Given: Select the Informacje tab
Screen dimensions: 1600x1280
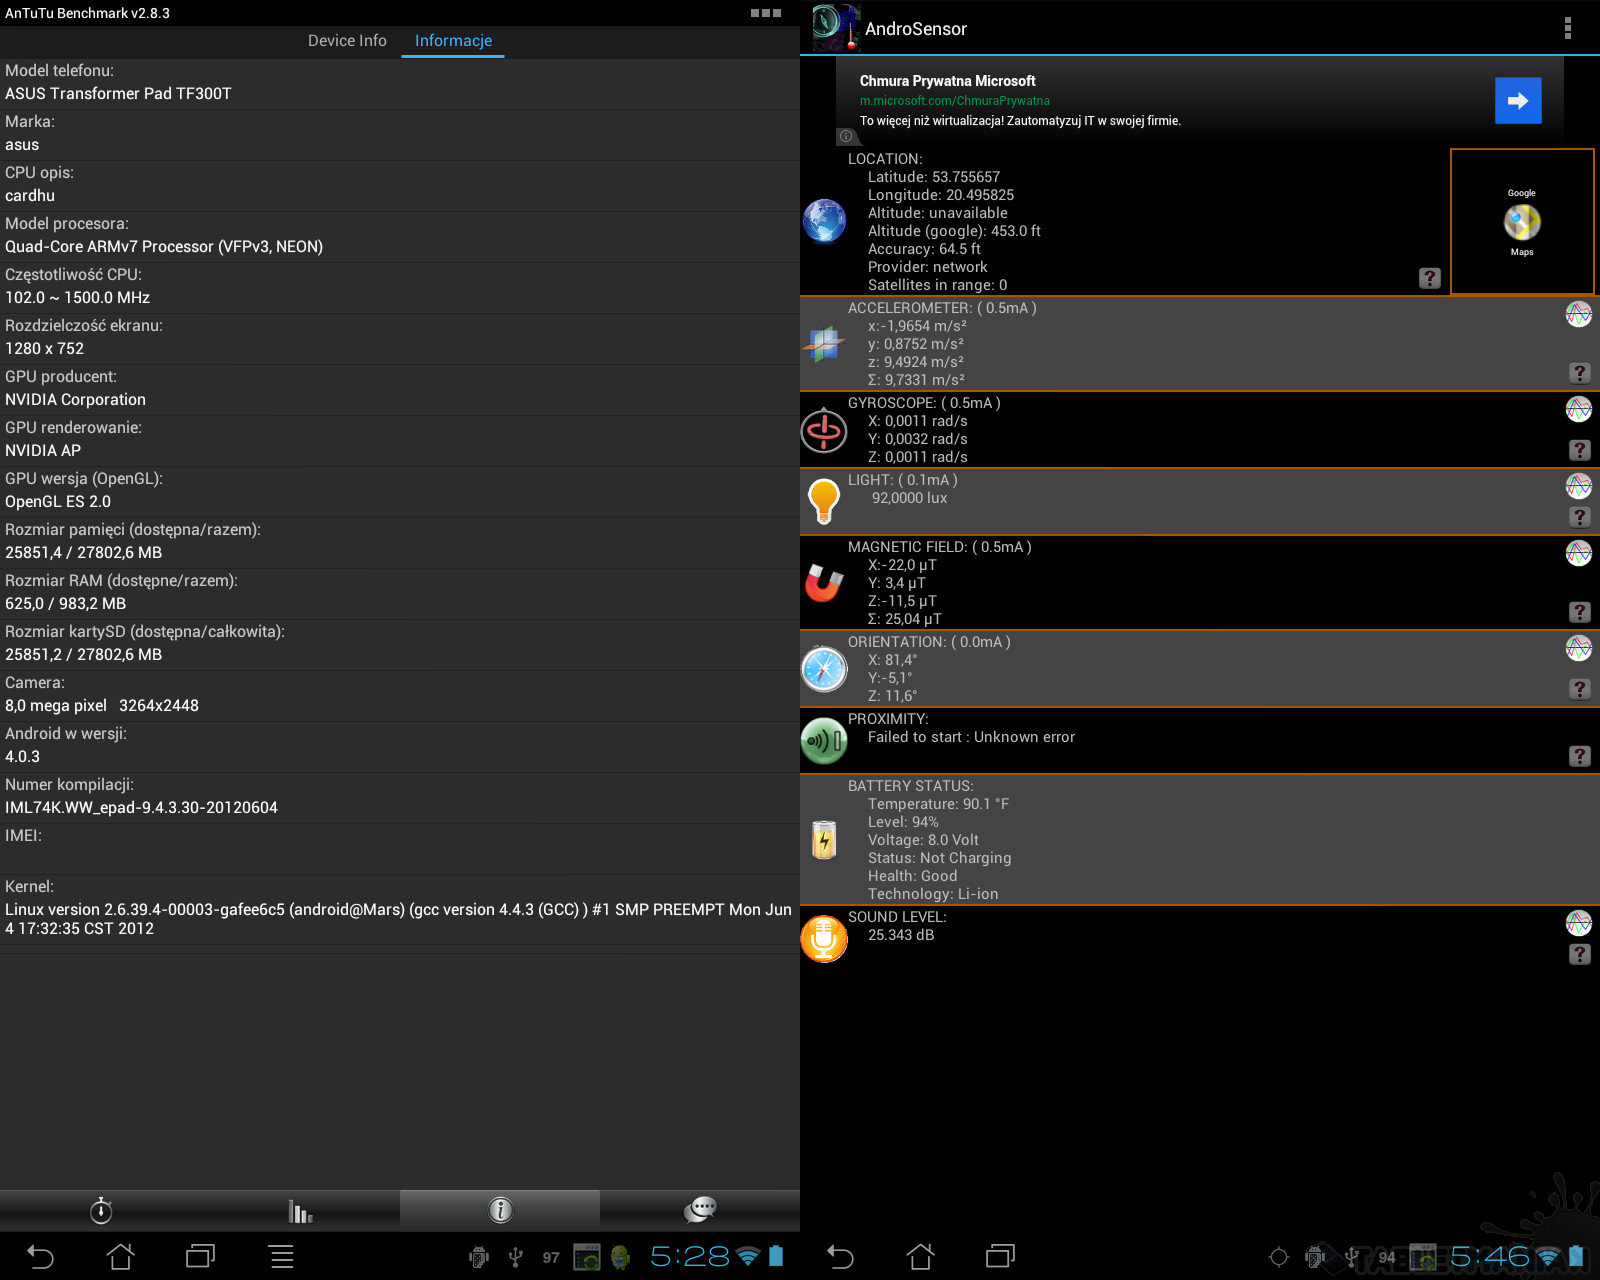Looking at the screenshot, I should pos(453,41).
